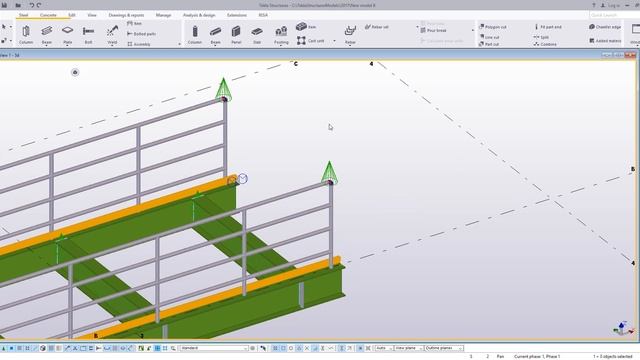Open the Analysis & design tab
Screen dimensions: 640x360
(x=199, y=15)
